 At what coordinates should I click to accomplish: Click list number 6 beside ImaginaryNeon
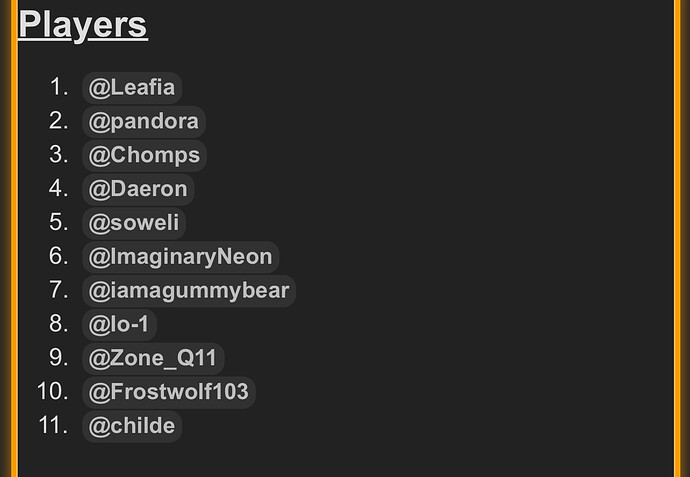pyautogui.click(x=59, y=256)
